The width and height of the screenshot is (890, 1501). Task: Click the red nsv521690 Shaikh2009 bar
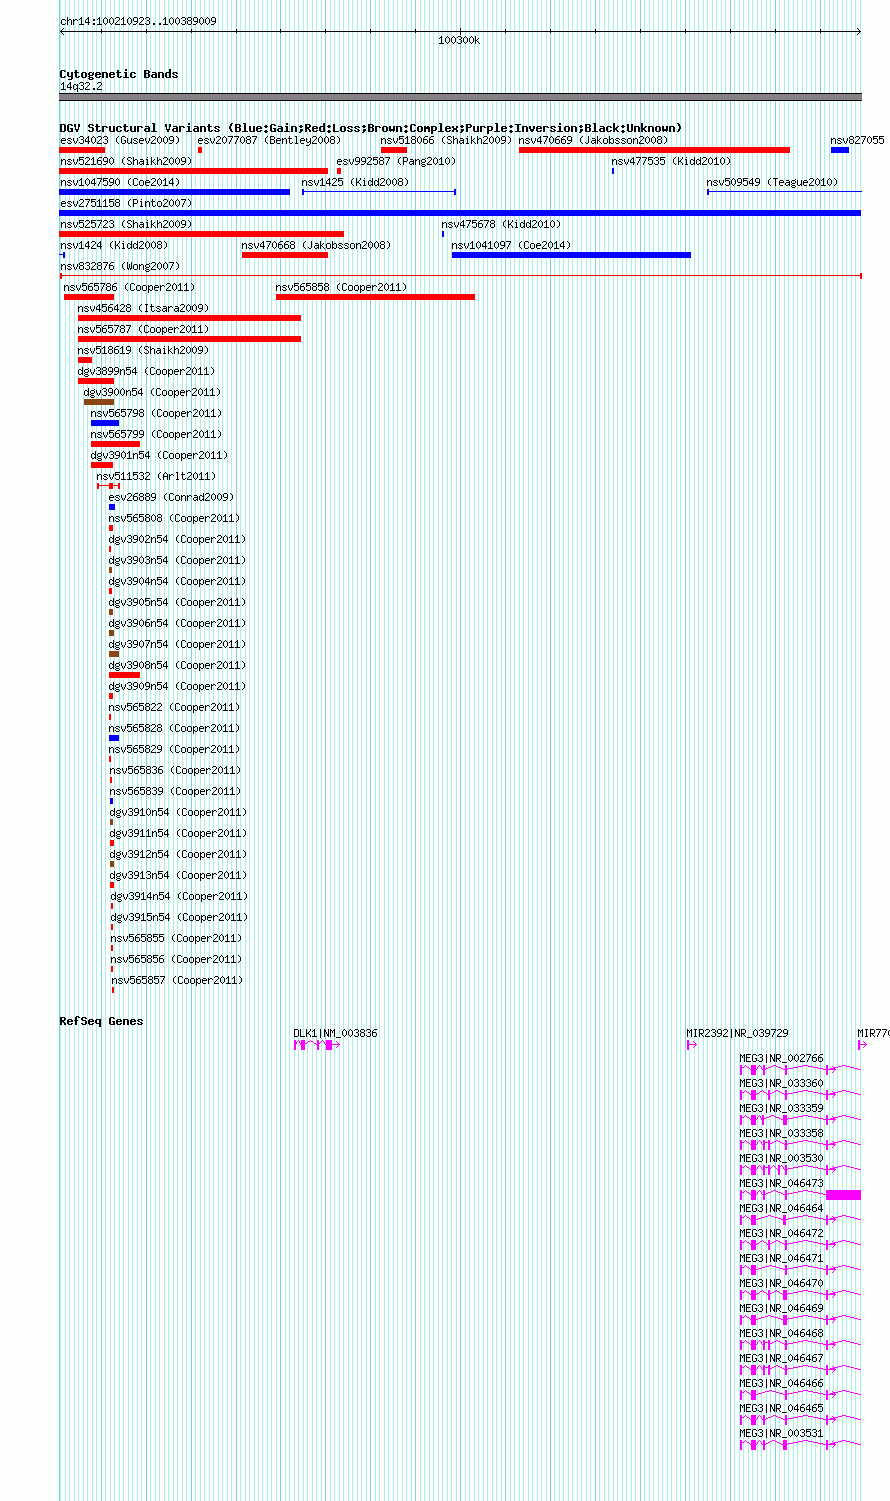pos(194,171)
